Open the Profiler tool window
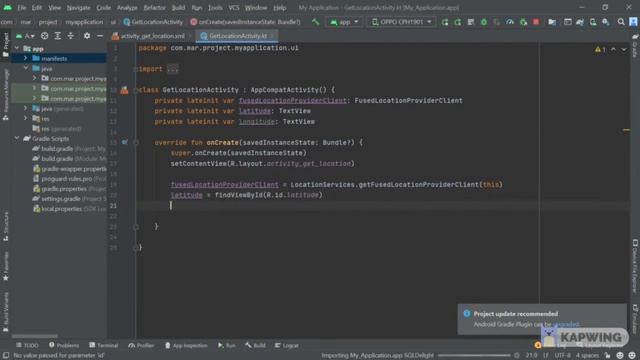The height and width of the screenshot is (360, 640). [141, 345]
